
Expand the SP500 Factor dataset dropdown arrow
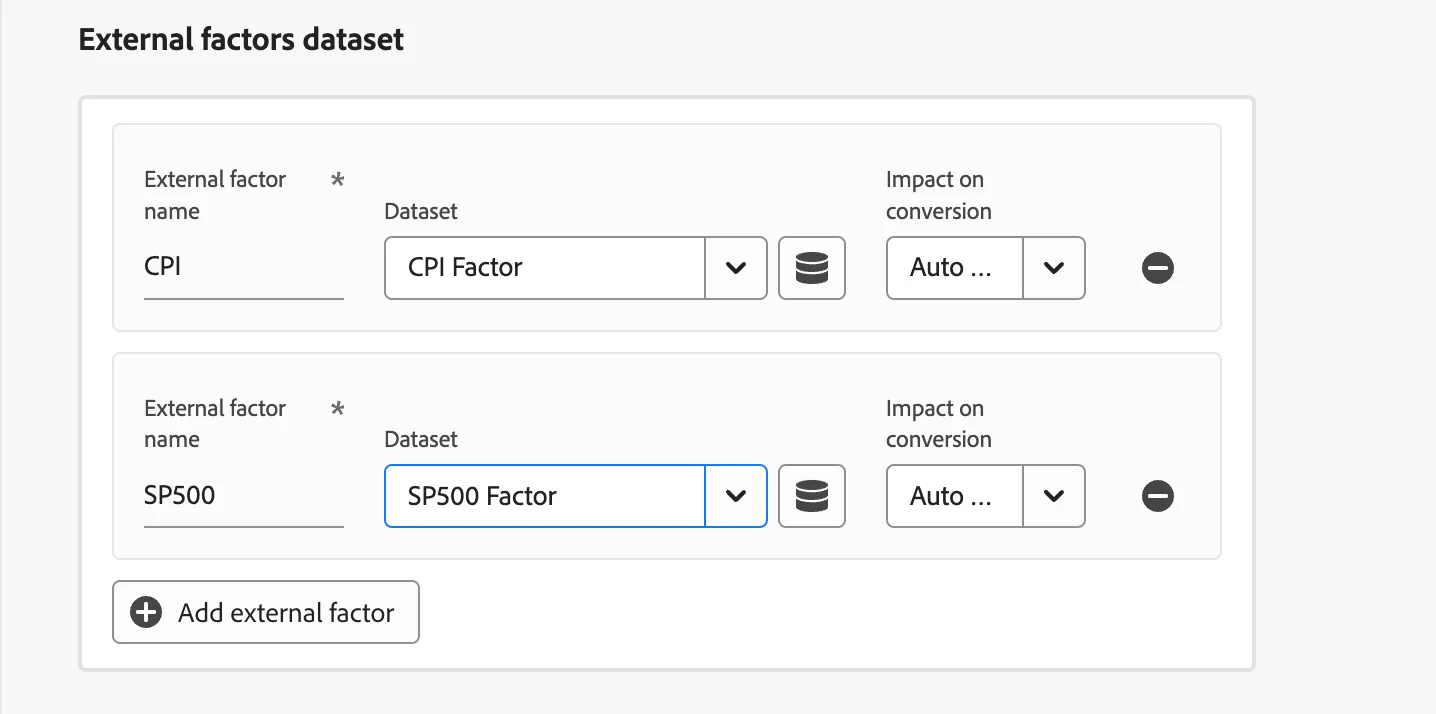(736, 496)
